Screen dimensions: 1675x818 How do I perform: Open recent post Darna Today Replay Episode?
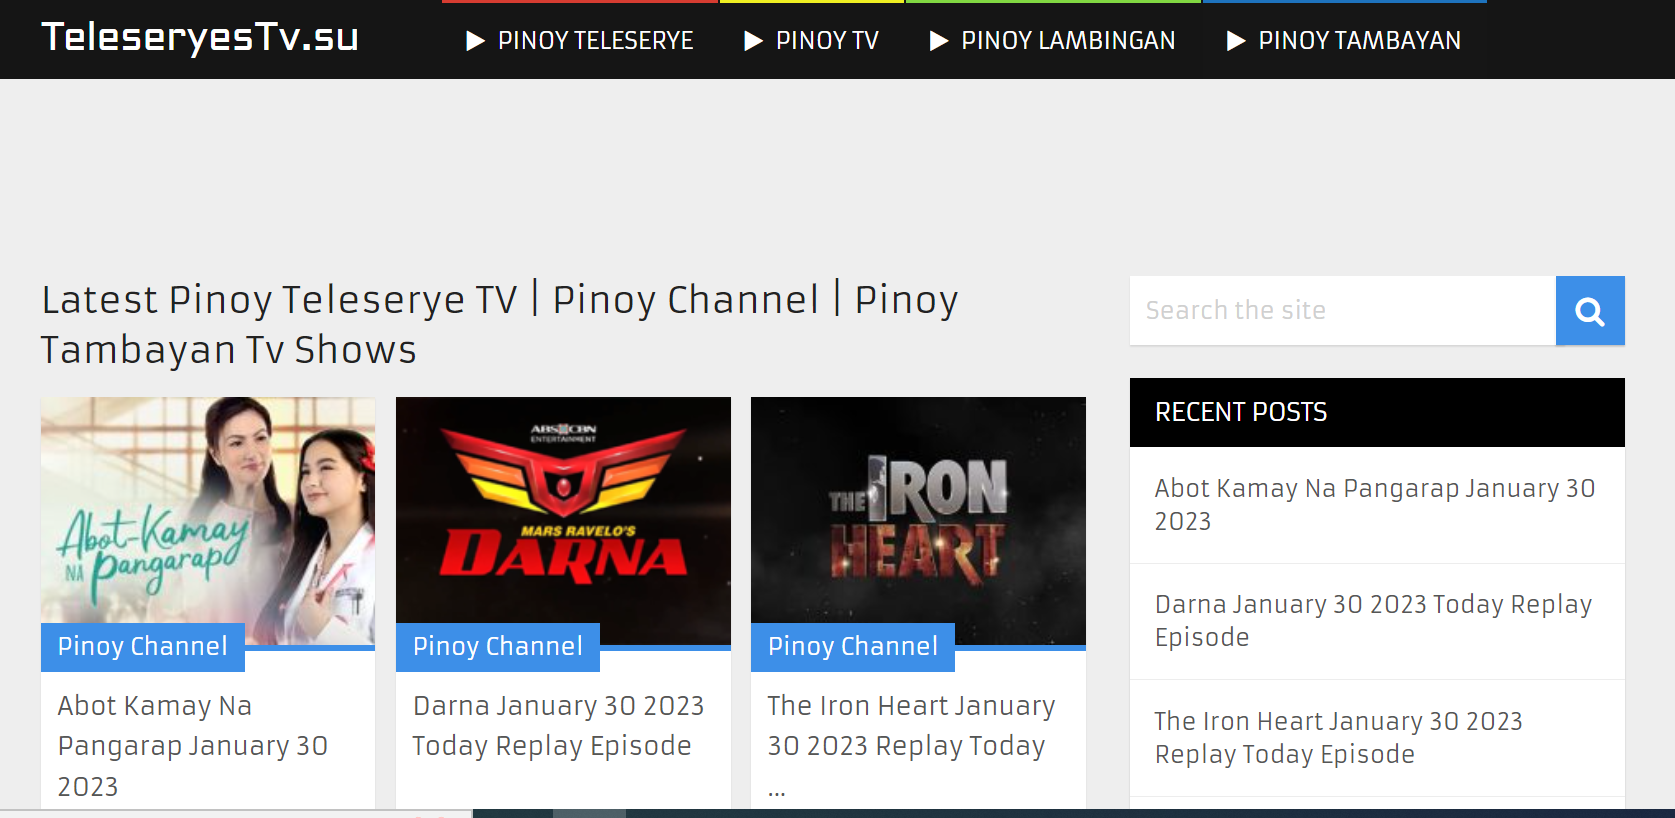pyautogui.click(x=1373, y=621)
